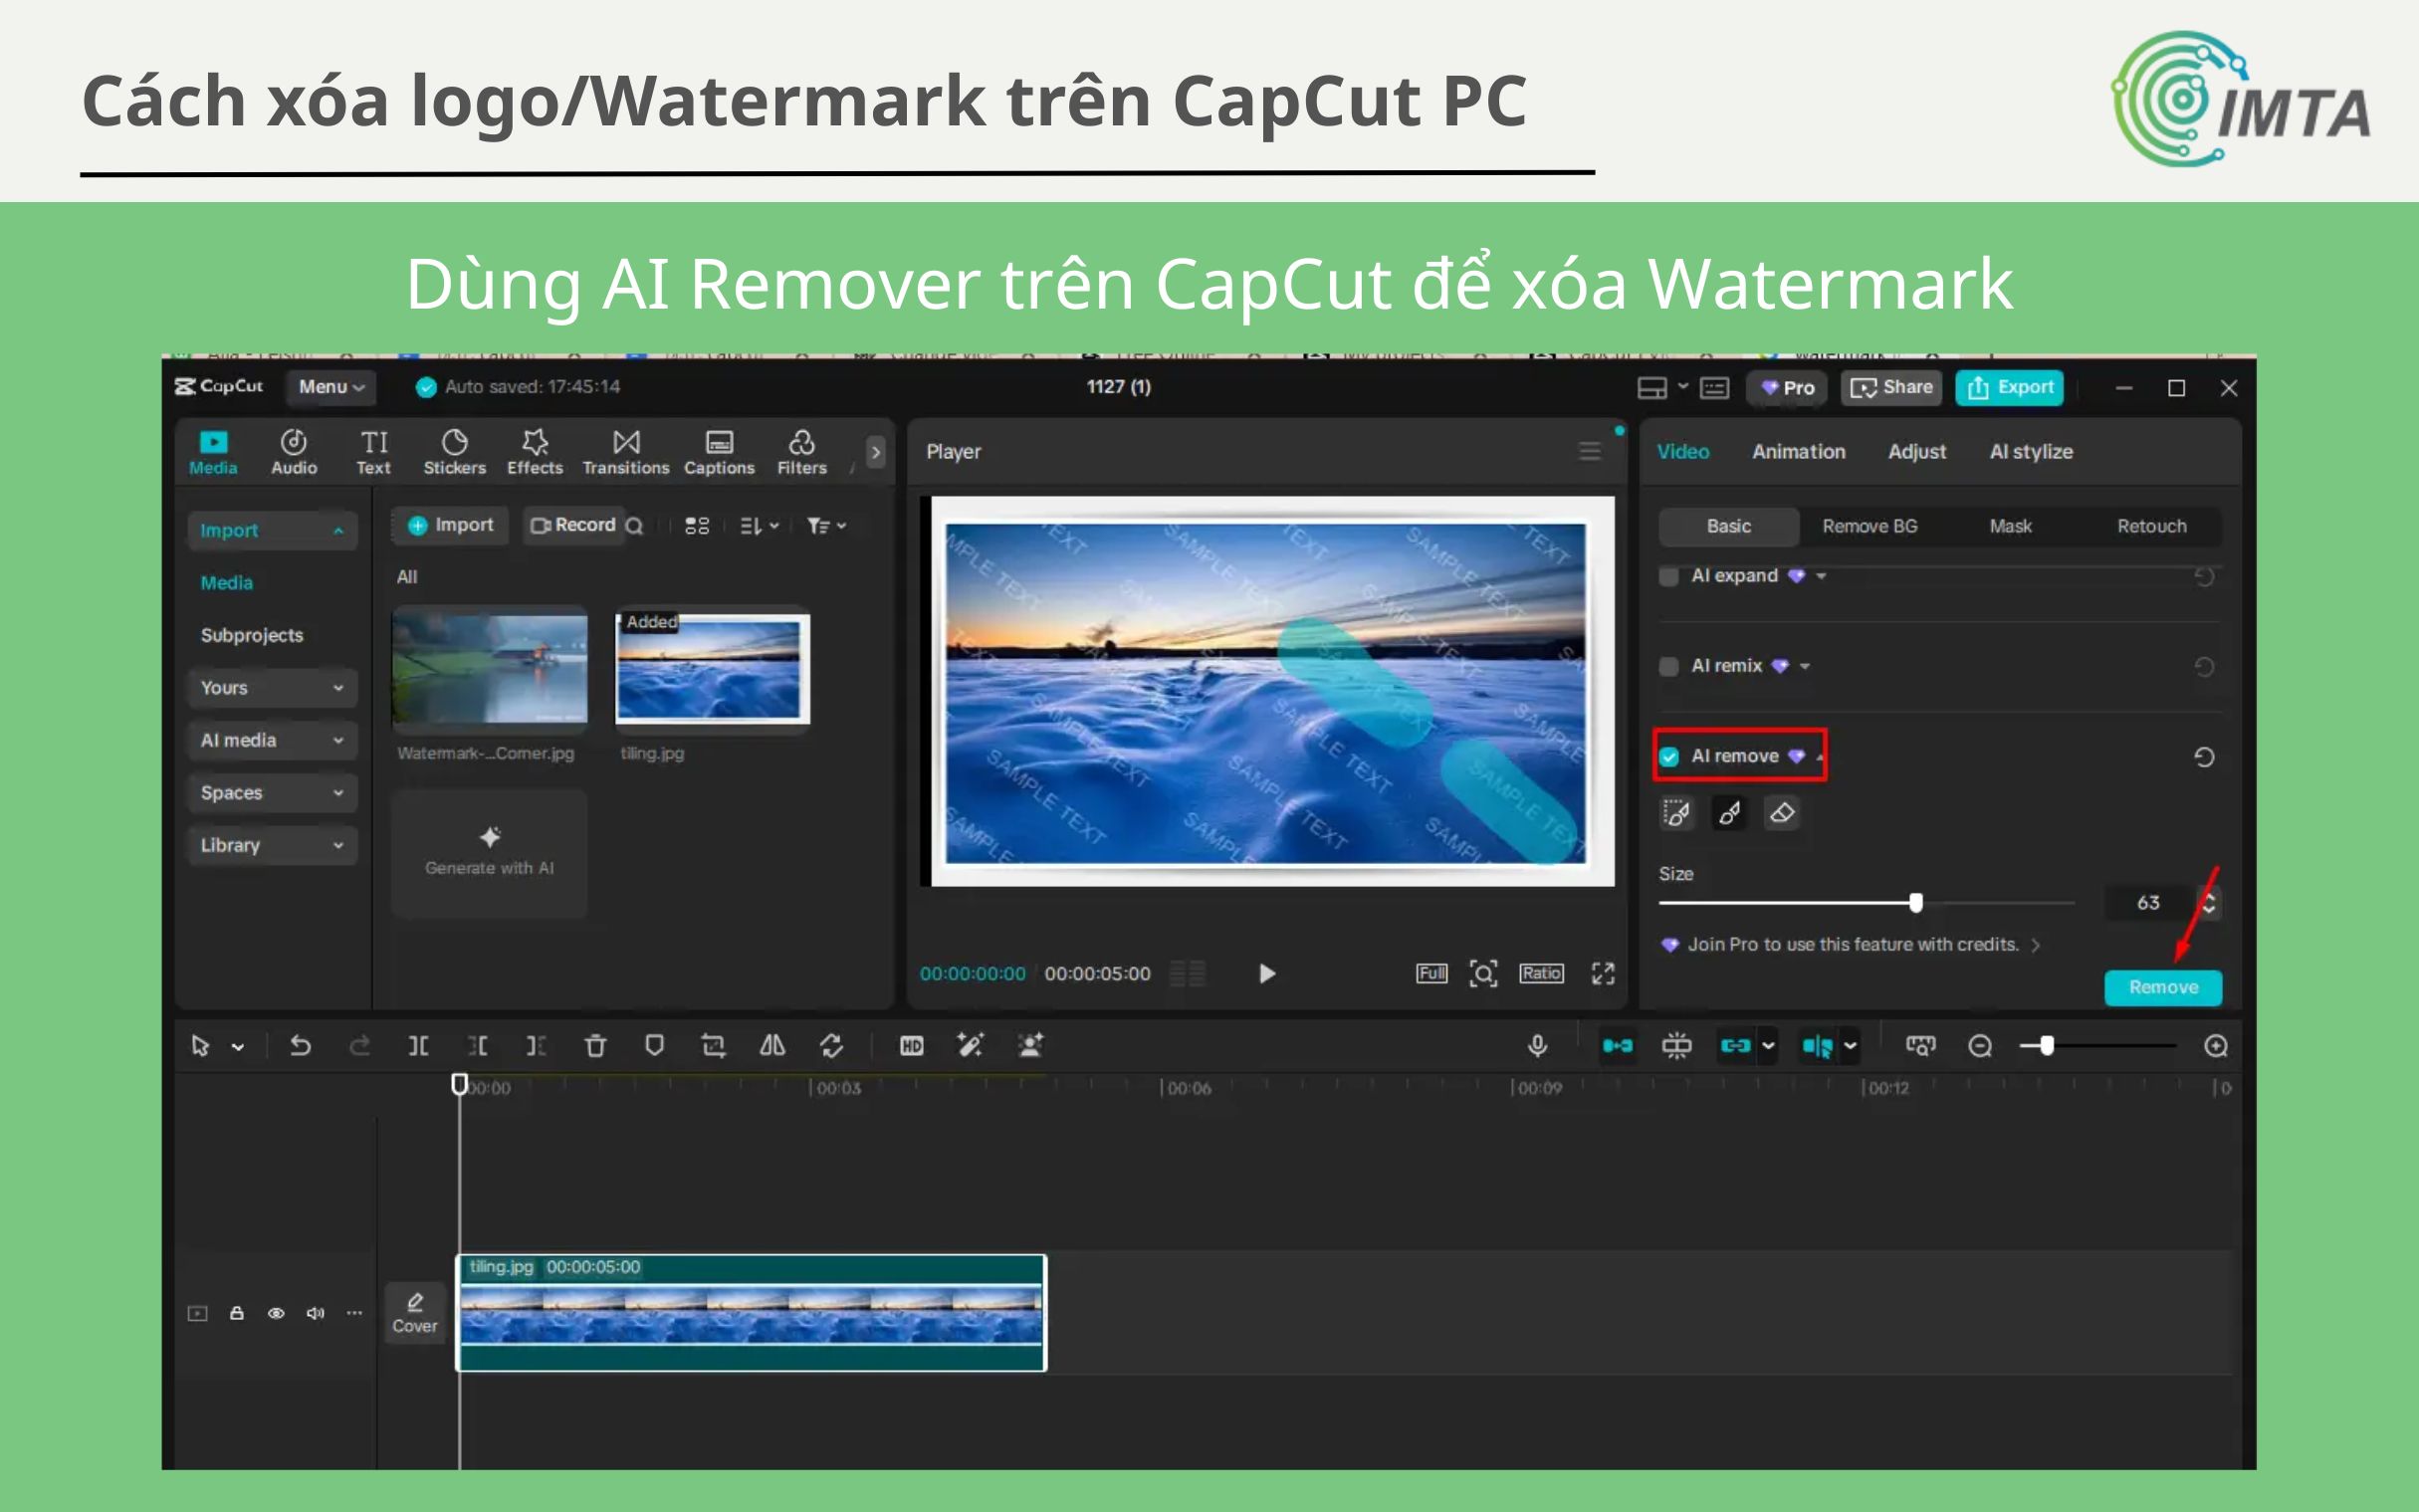Screen dimensions: 2419x1512
Task: Open the Stickers library
Action: point(454,452)
